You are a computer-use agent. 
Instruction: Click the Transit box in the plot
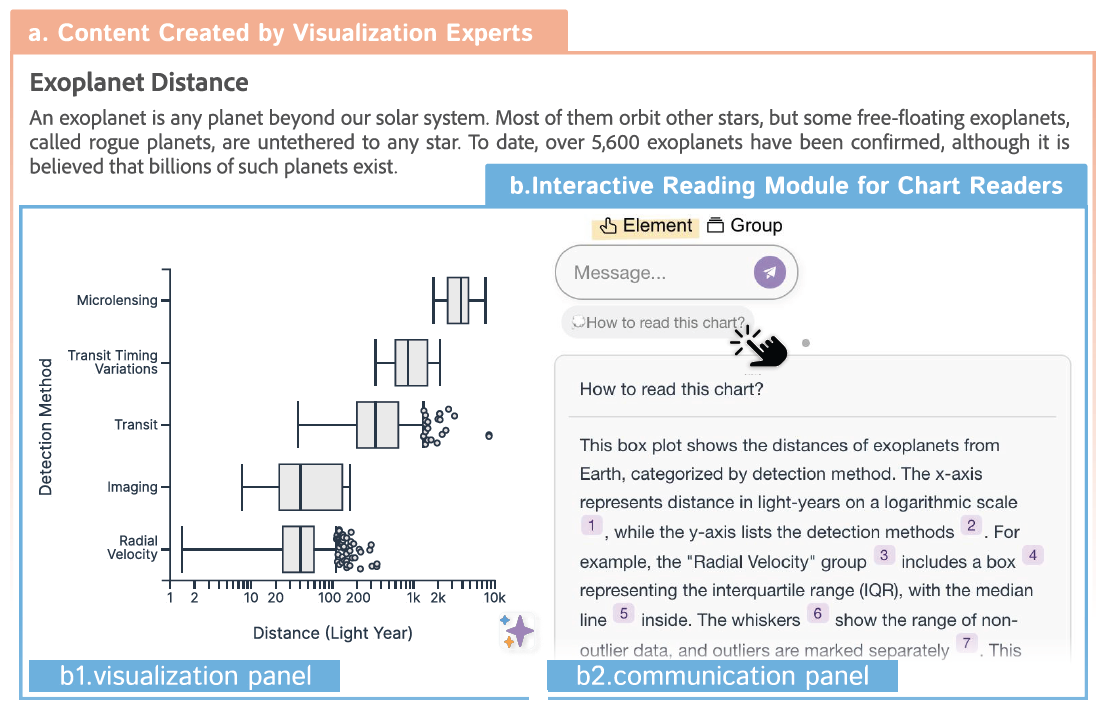click(x=377, y=425)
